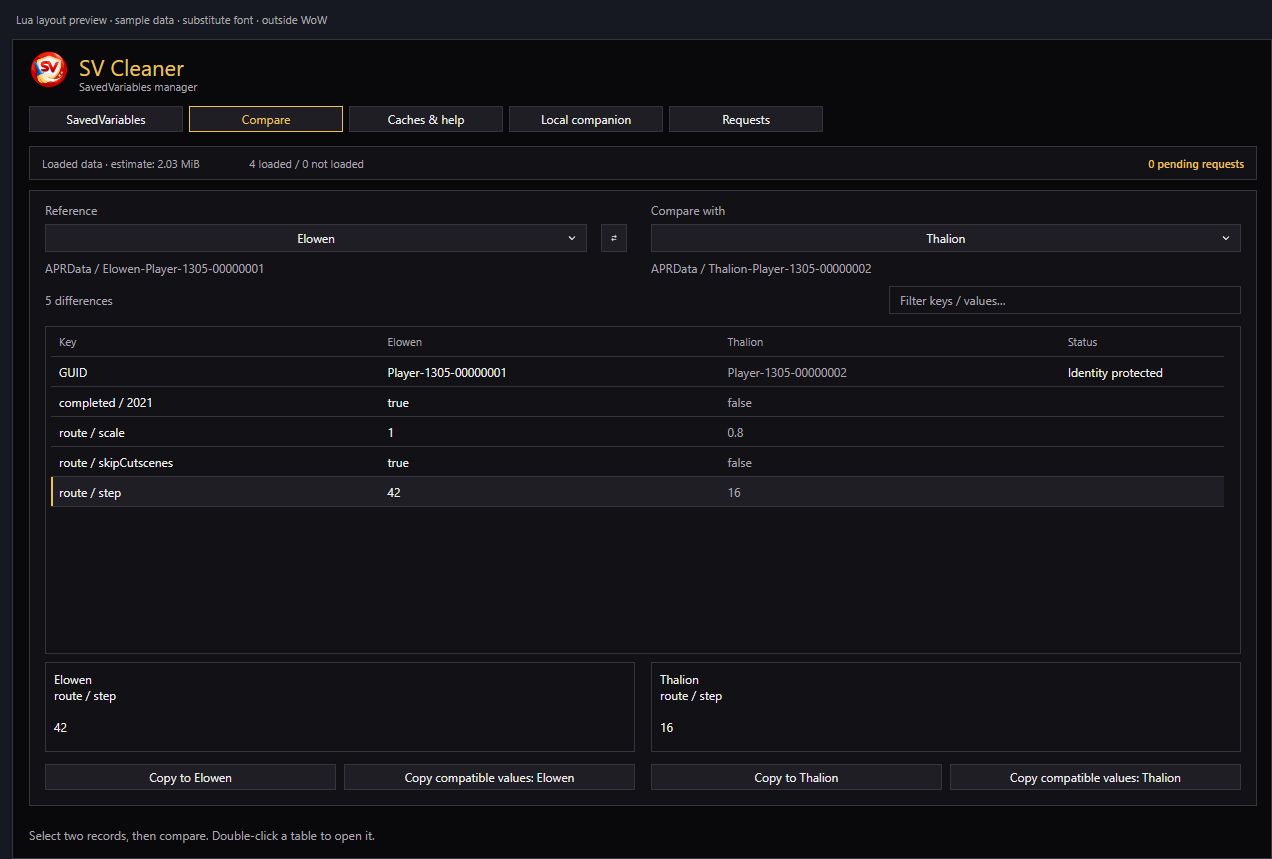Select the route / skipCutscenes row
The height and width of the screenshot is (859, 1272).
[x=637, y=462]
